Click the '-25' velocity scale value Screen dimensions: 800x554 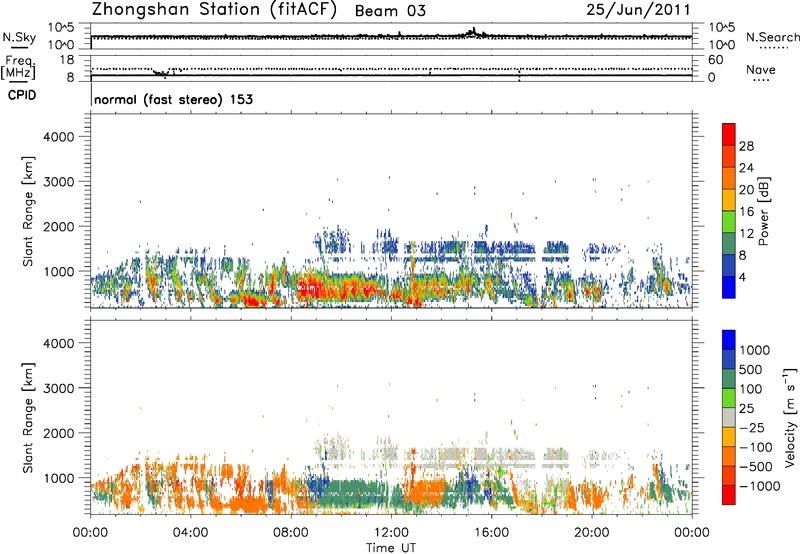(752, 428)
